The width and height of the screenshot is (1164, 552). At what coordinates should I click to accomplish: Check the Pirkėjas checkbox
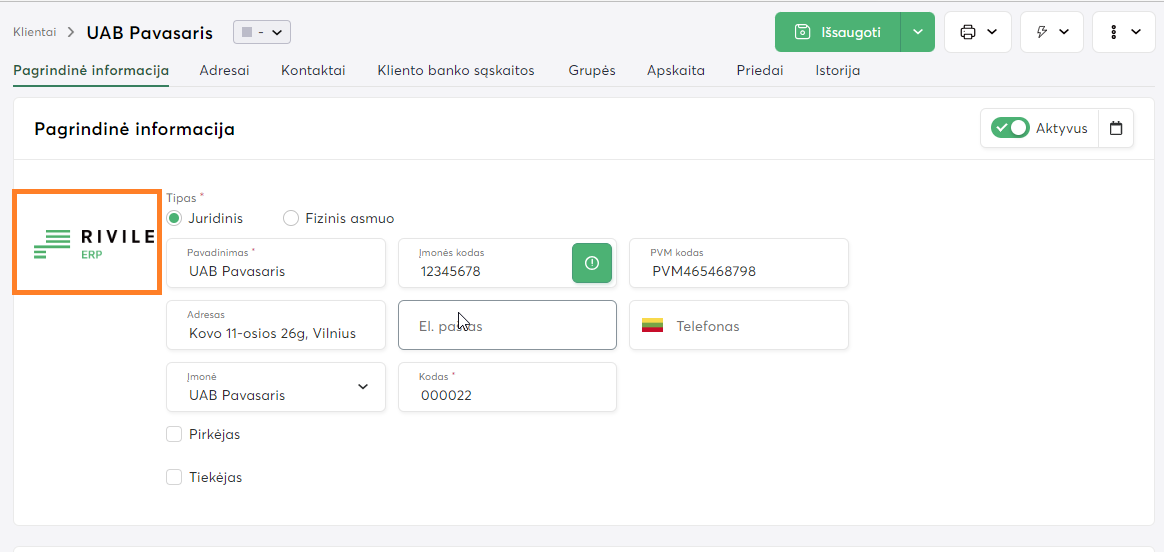tap(174, 435)
